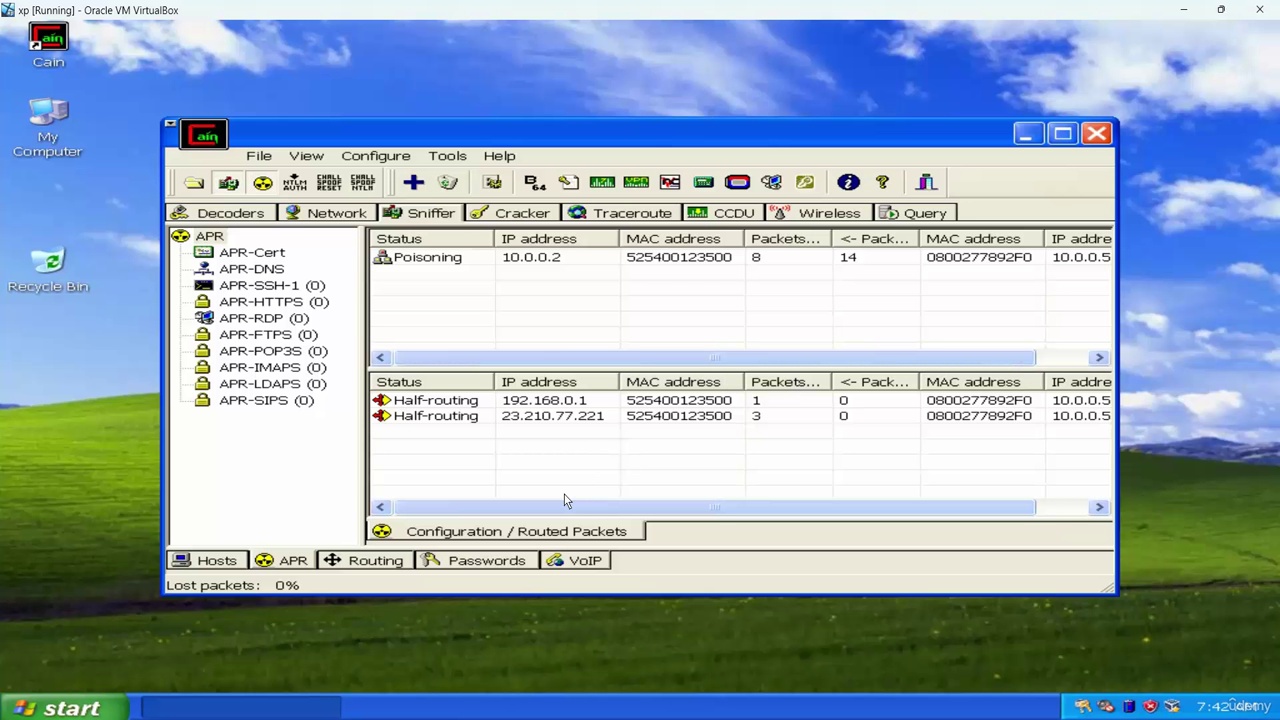The width and height of the screenshot is (1280, 720).
Task: Select the Passwords bottom tab
Action: pyautogui.click(x=475, y=561)
